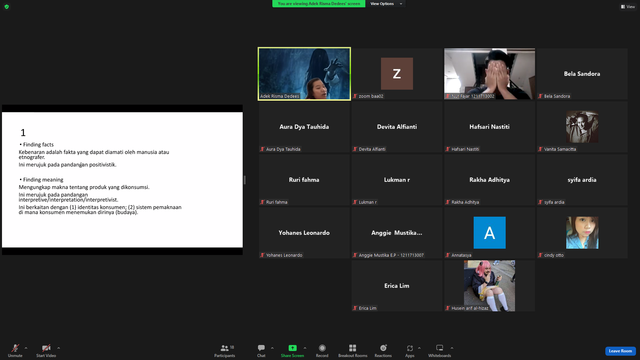Select the cindy otto photo tile
Viewport: 640px width, 360px height.
click(x=582, y=233)
